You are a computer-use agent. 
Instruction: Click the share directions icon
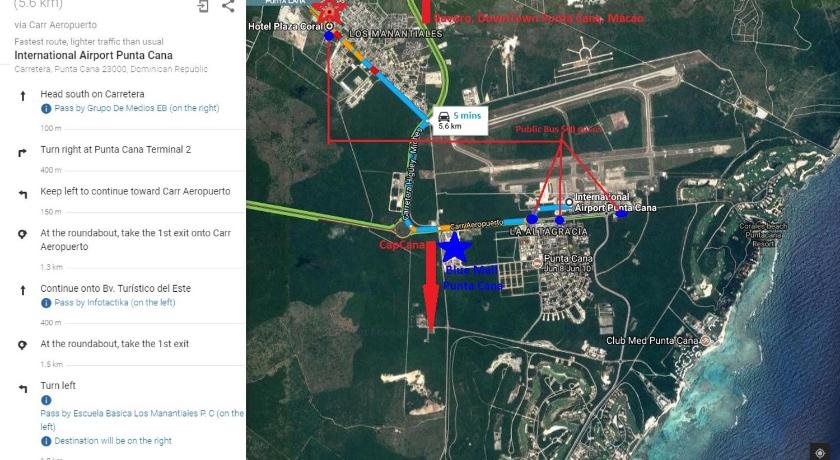pos(228,6)
